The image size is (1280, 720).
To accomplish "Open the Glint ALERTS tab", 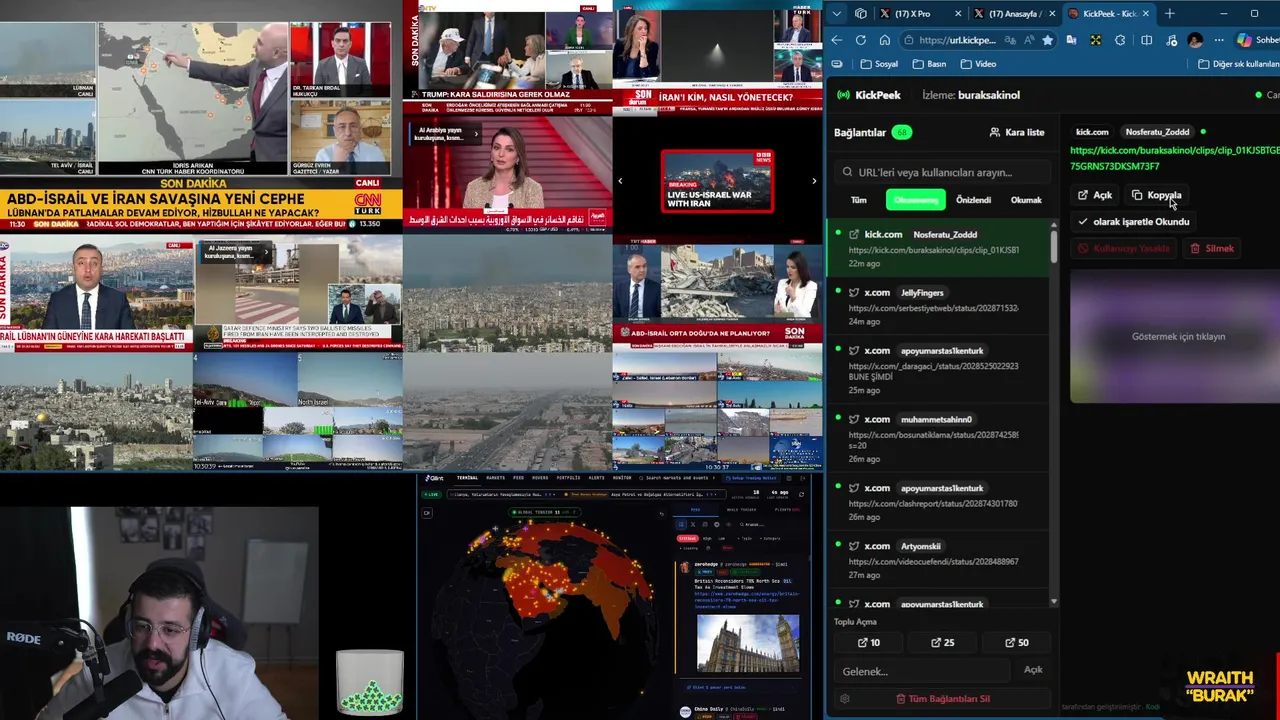I will pyautogui.click(x=596, y=478).
